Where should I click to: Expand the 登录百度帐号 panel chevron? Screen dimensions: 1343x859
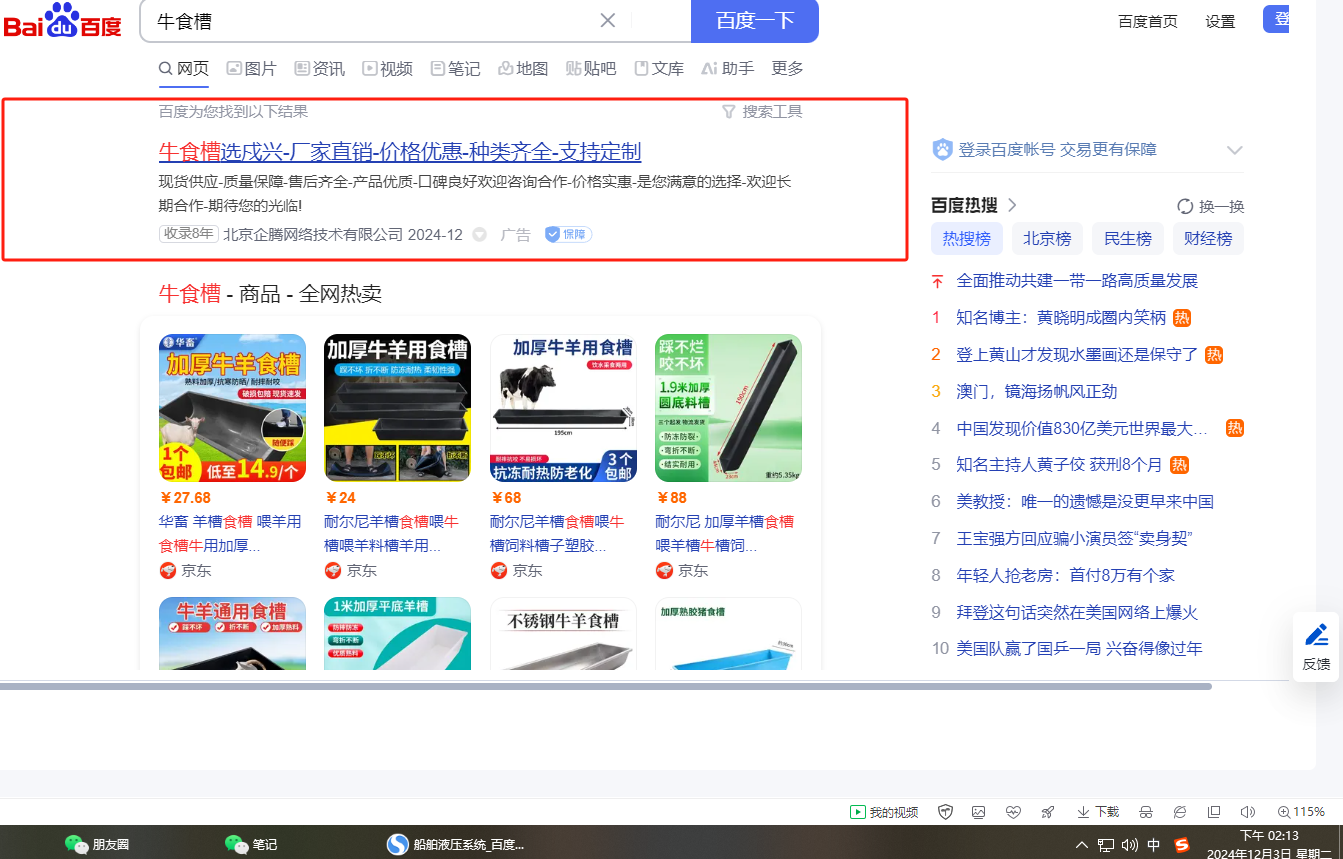click(1235, 150)
